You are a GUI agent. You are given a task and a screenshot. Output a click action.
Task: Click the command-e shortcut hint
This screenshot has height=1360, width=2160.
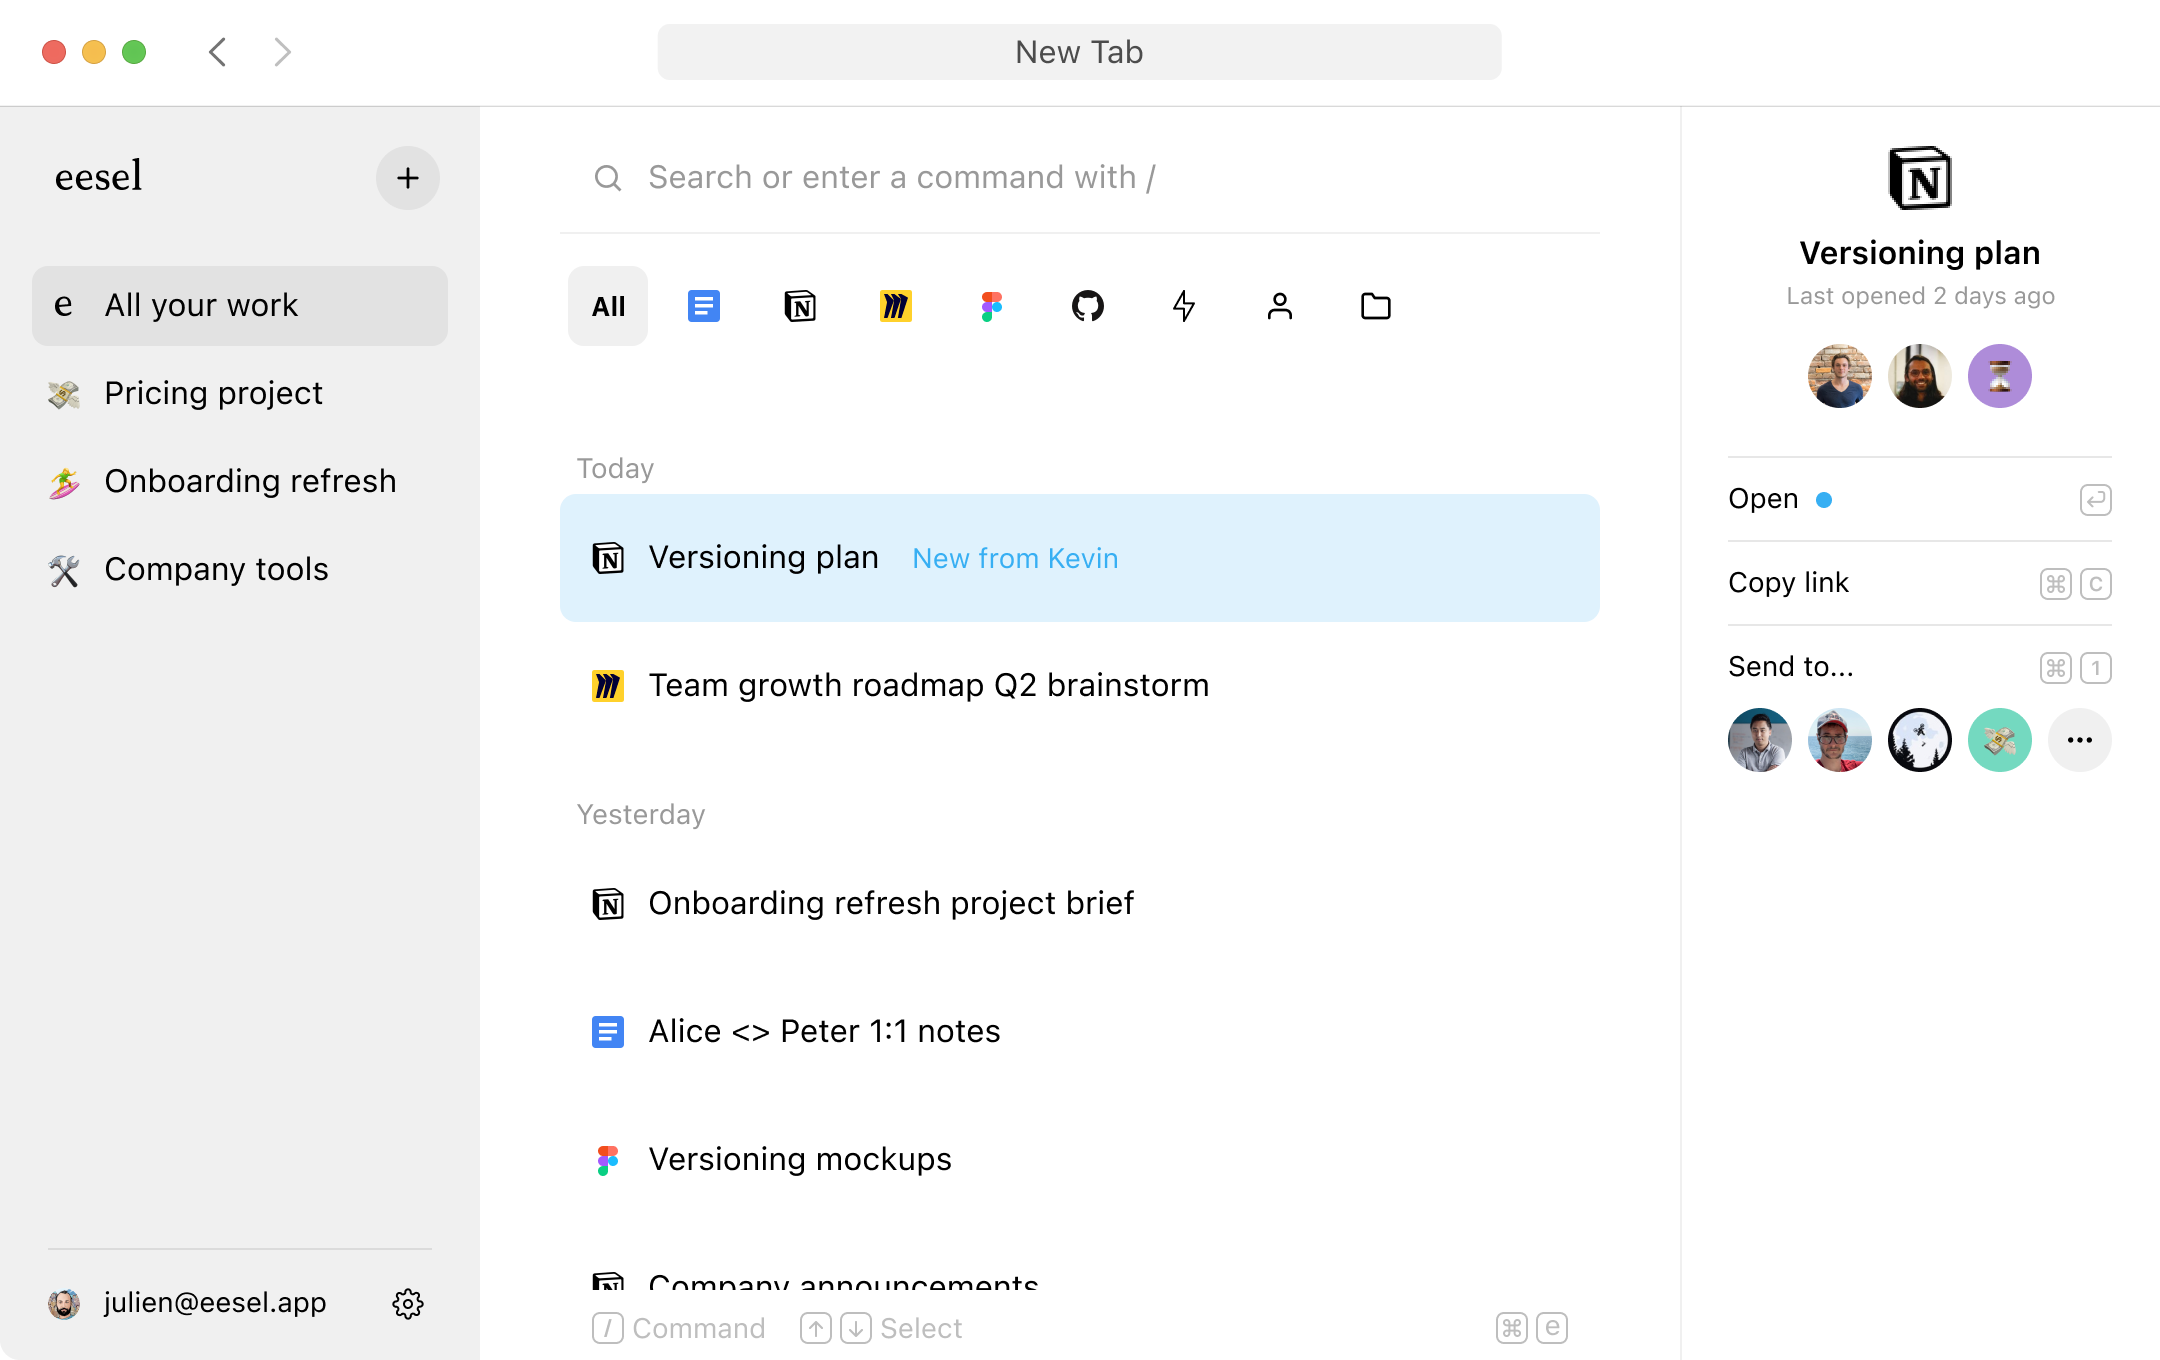1532,1328
